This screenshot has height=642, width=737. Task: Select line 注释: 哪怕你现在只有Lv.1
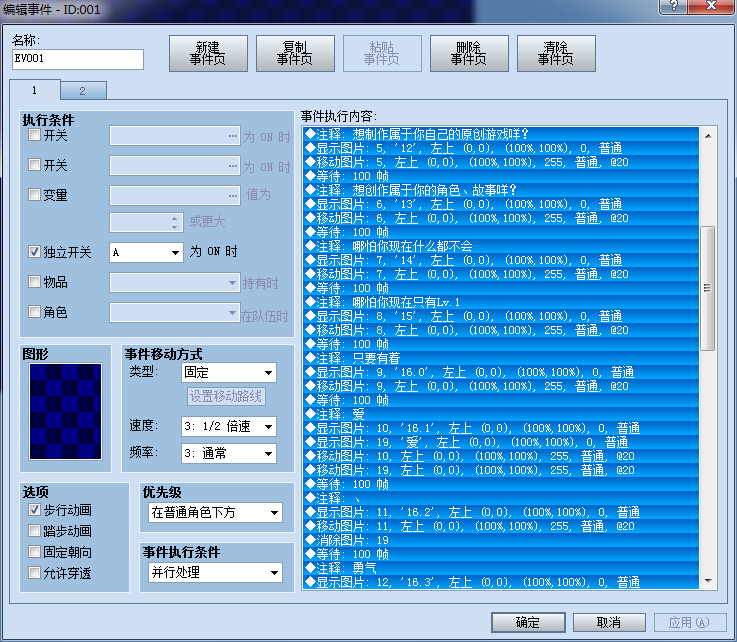[x=501, y=302]
